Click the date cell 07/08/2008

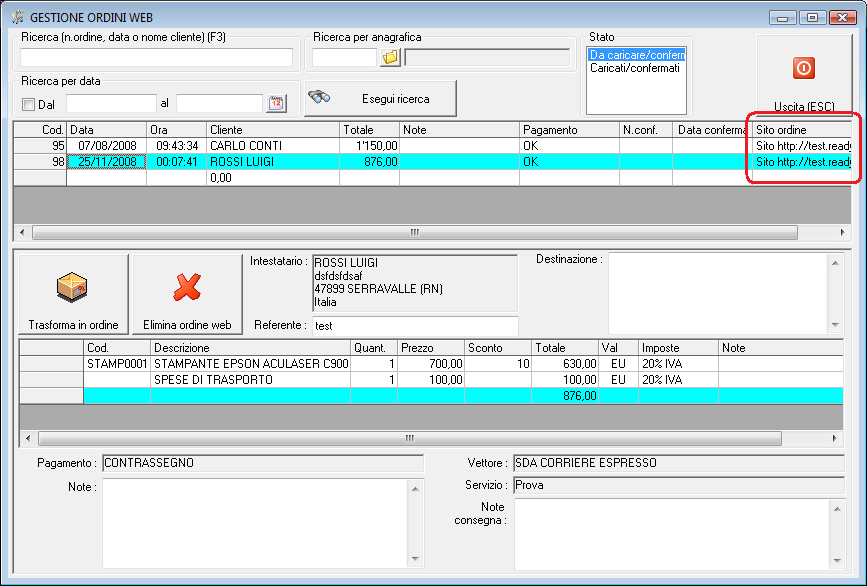[107, 146]
